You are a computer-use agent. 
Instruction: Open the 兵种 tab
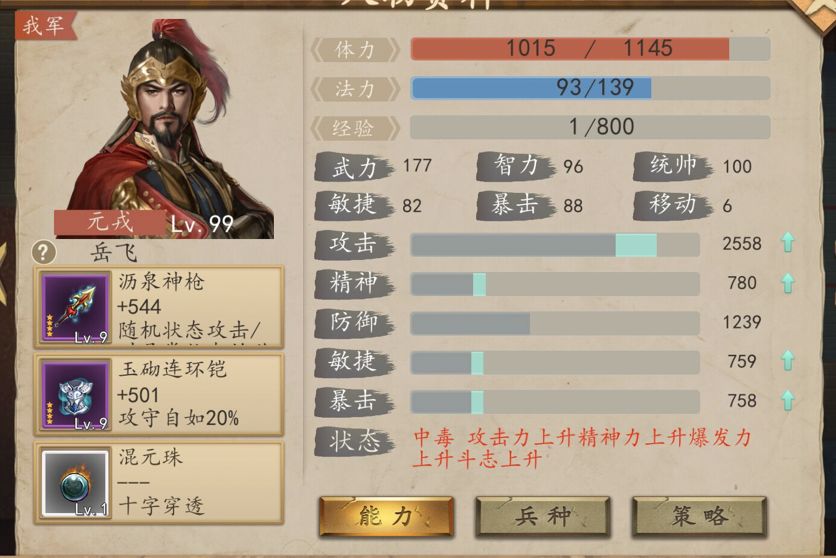[x=542, y=517]
